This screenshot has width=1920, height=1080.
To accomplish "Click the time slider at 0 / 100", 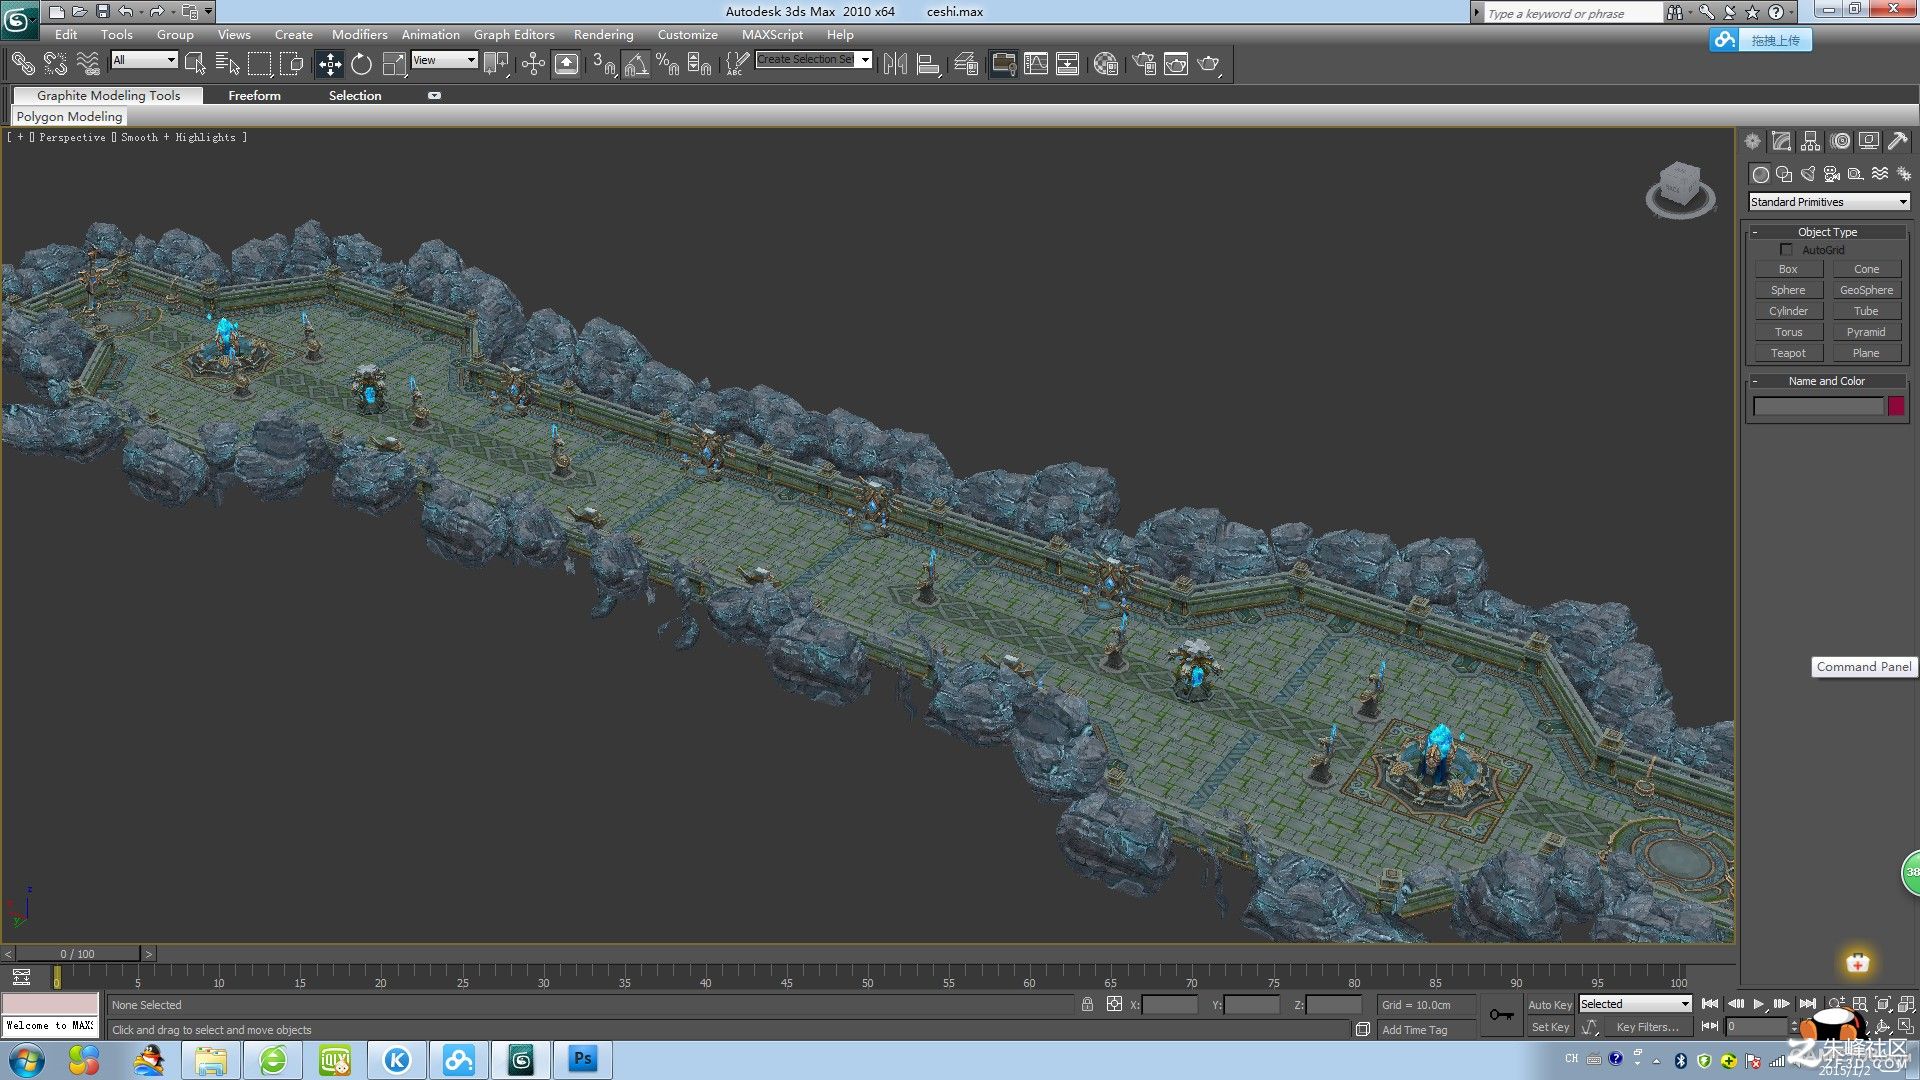I will coord(77,954).
